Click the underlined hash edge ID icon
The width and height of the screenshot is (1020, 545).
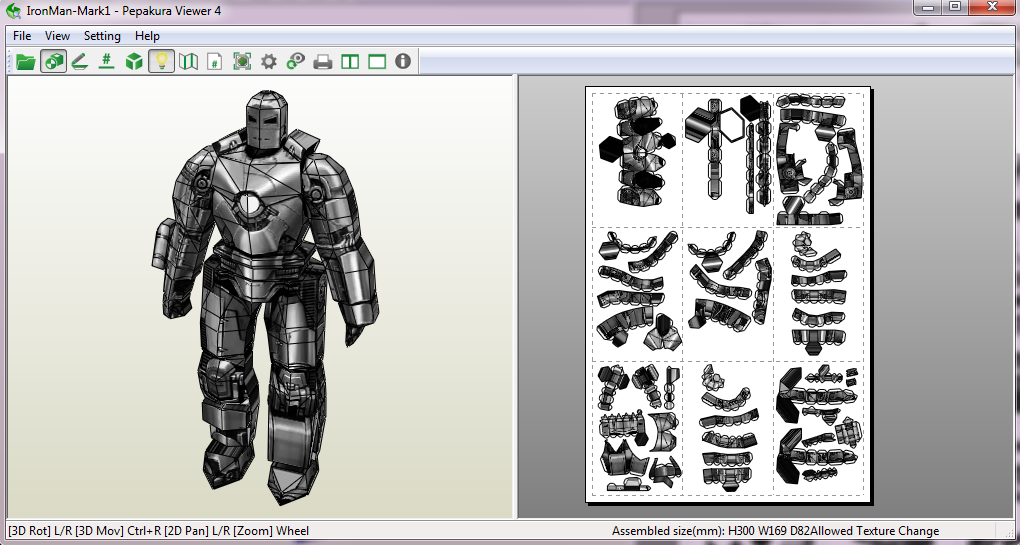(x=107, y=62)
